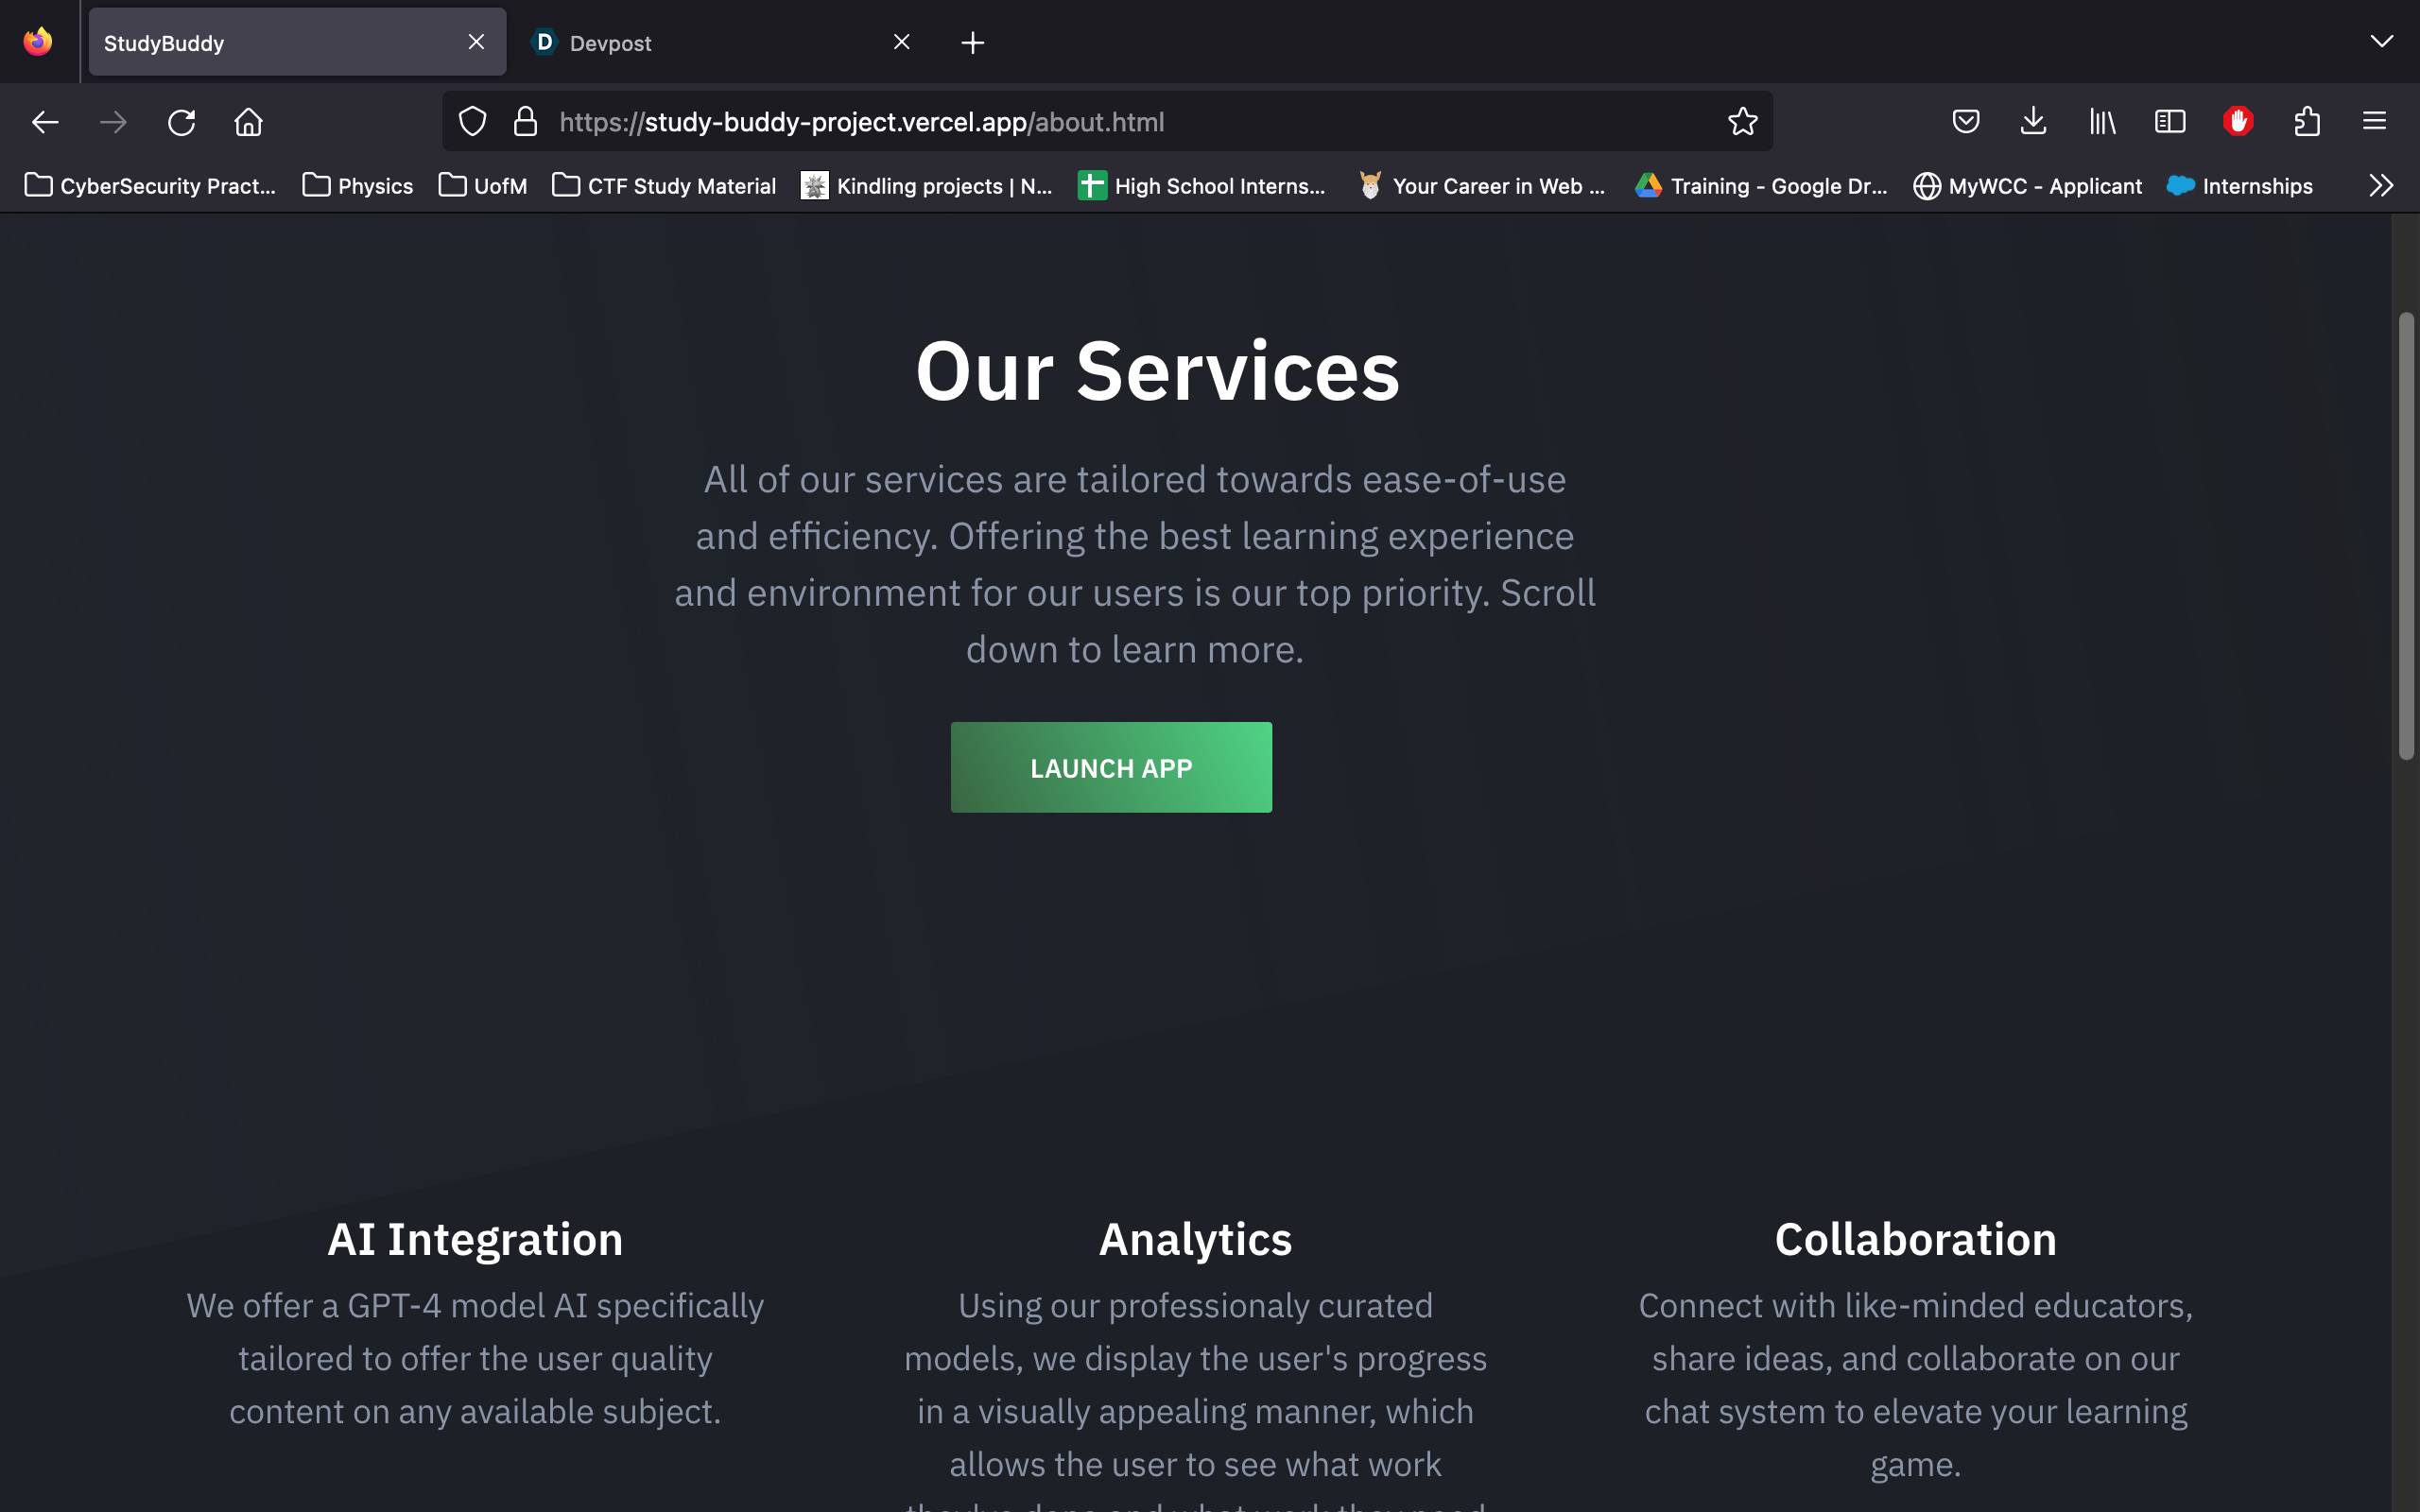Show more bookmarks with the double chevron
Image resolution: width=2420 pixels, height=1512 pixels.
[x=2381, y=186]
